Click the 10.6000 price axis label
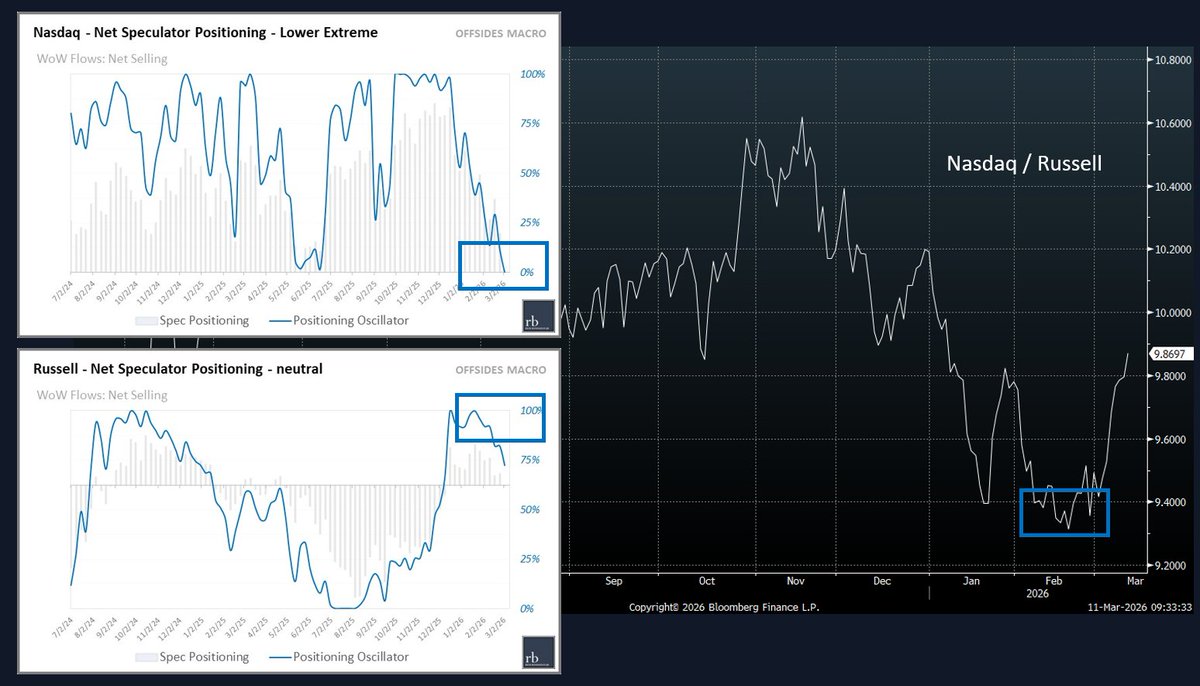Screen dimensions: 1200x686 [1171, 124]
